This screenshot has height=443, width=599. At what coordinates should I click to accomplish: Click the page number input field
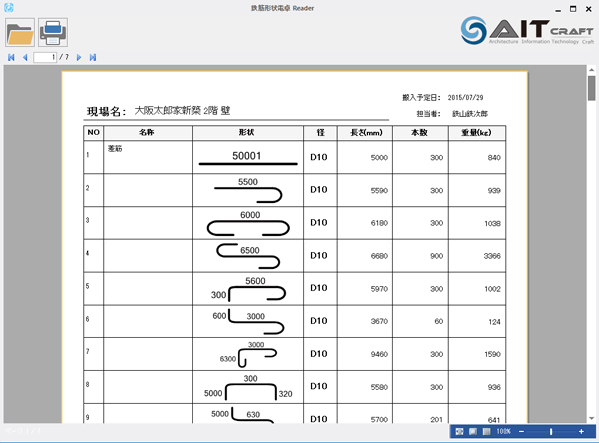pyautogui.click(x=45, y=57)
